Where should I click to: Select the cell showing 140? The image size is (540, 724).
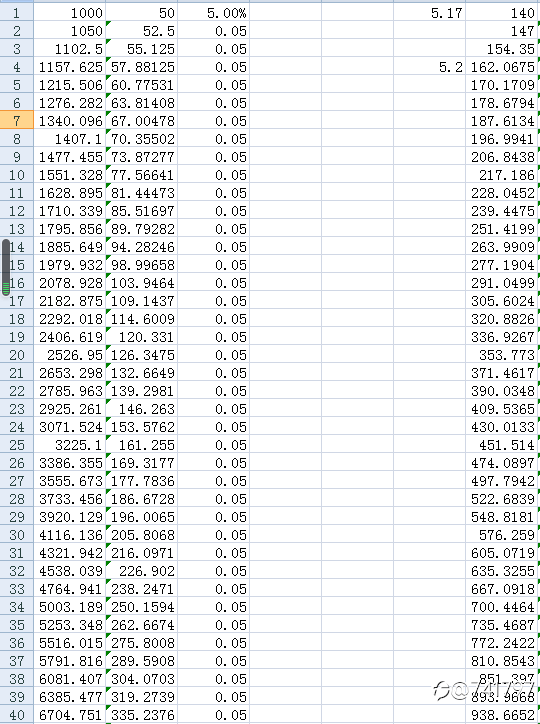(502, 12)
